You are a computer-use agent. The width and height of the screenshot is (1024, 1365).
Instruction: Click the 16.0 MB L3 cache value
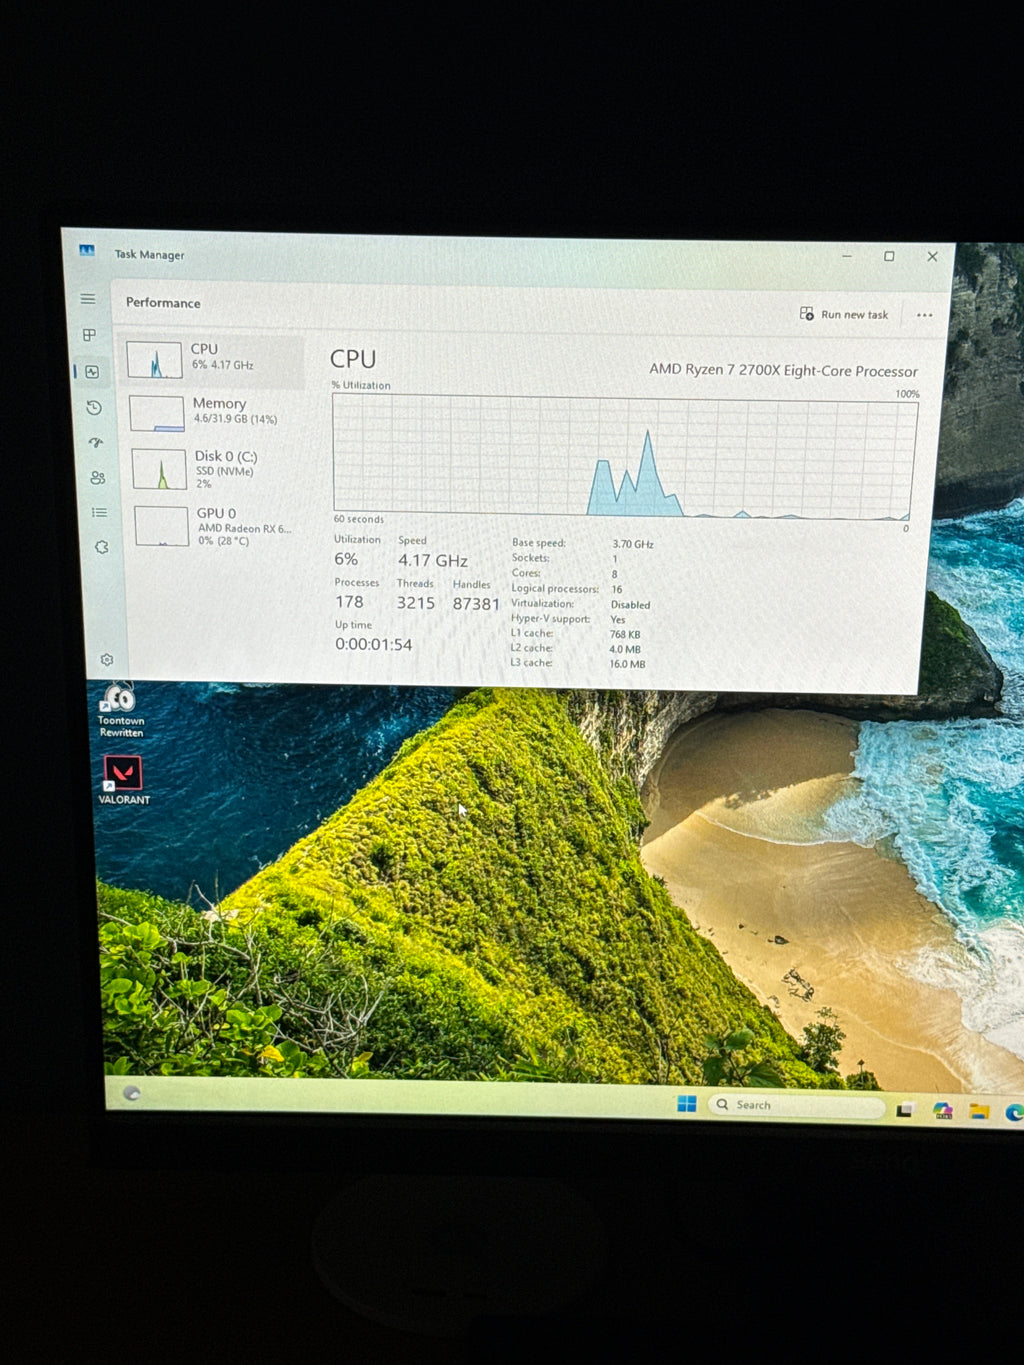click(627, 664)
